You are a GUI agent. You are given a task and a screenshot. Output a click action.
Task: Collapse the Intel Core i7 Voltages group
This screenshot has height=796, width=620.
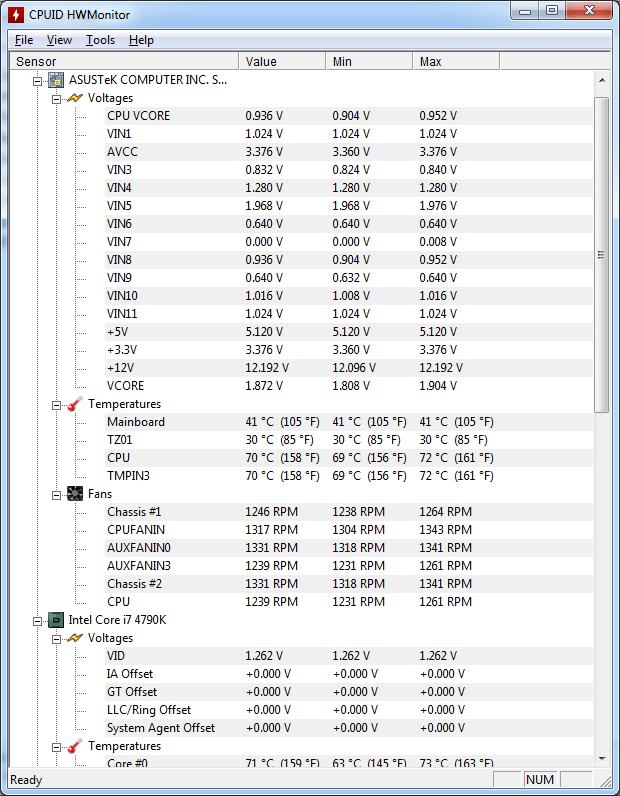(56, 639)
